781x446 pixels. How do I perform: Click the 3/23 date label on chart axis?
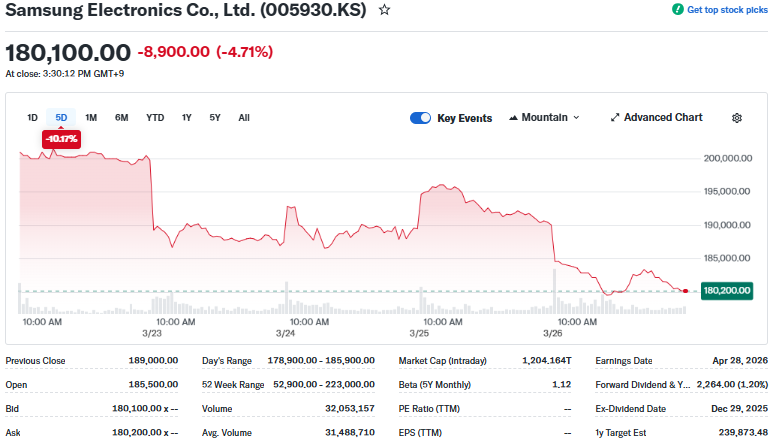pyautogui.click(x=152, y=333)
